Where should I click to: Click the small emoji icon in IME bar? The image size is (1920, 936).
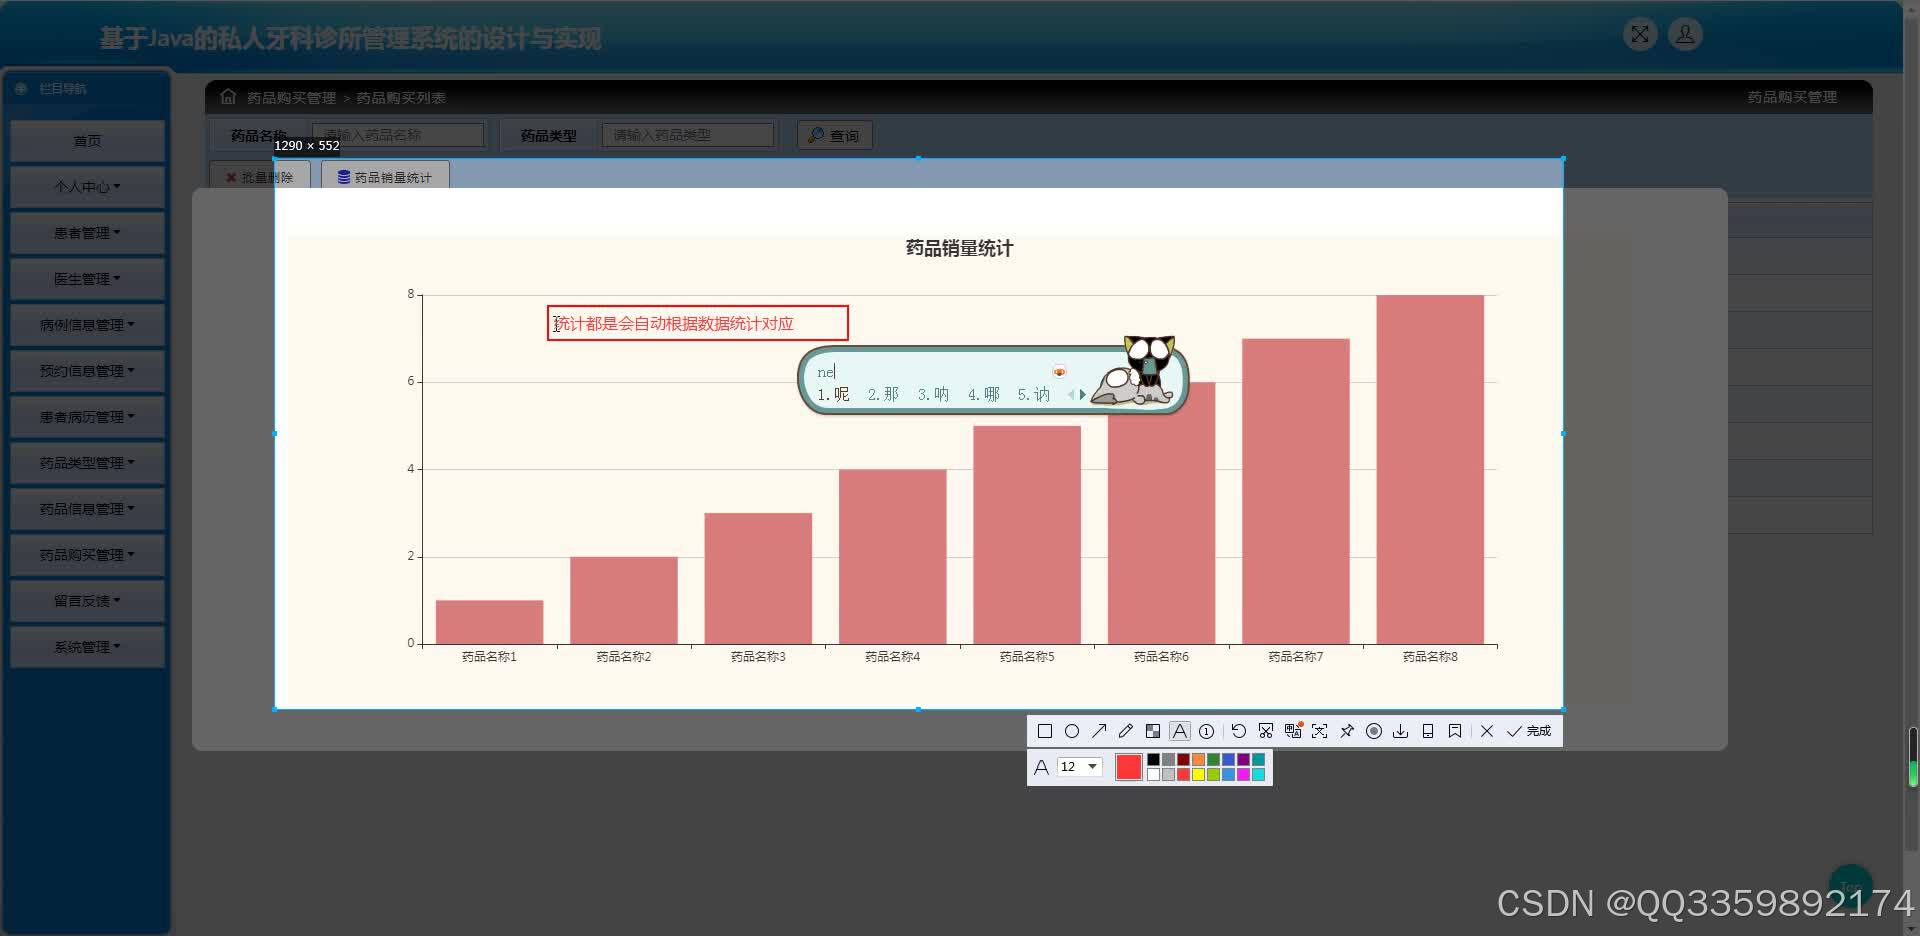click(x=1059, y=372)
